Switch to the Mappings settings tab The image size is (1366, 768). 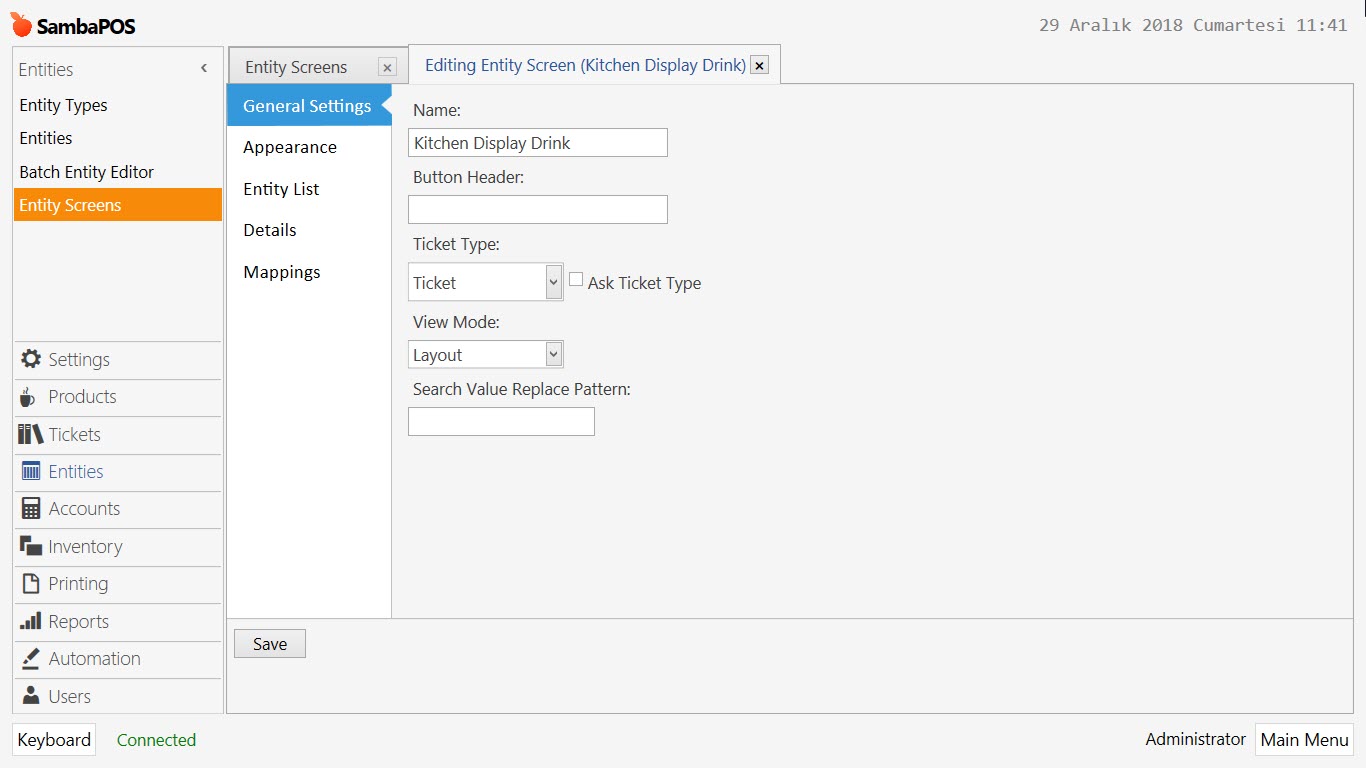[x=282, y=272]
